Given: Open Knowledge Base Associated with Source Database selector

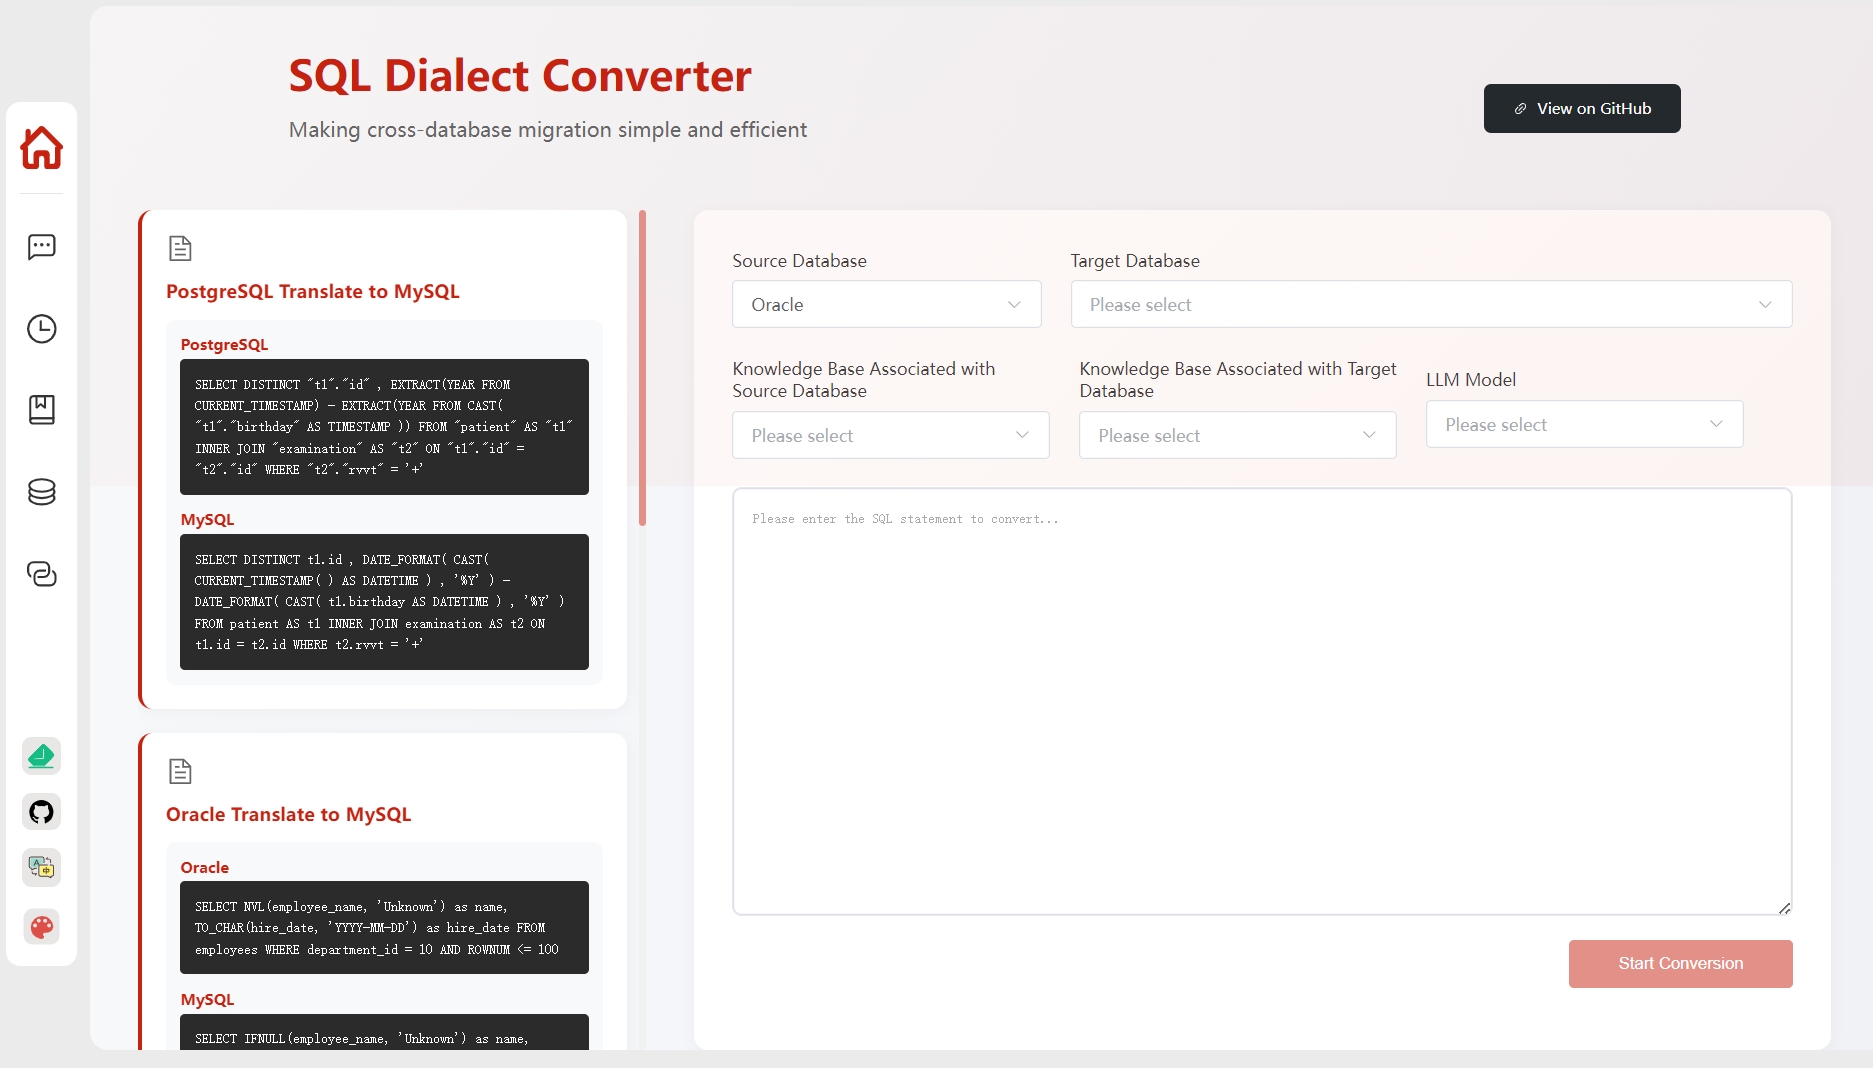Looking at the screenshot, I should click(889, 435).
